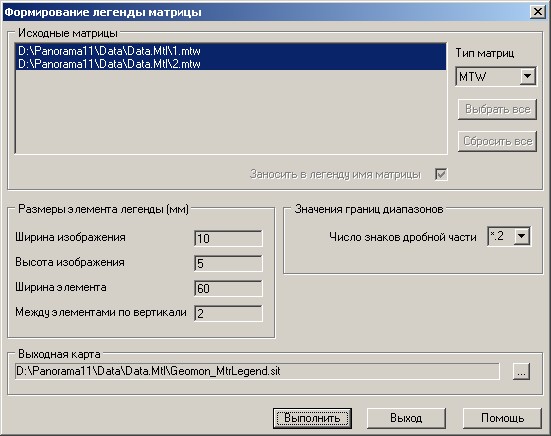Click the Выполнить button

click(312, 418)
